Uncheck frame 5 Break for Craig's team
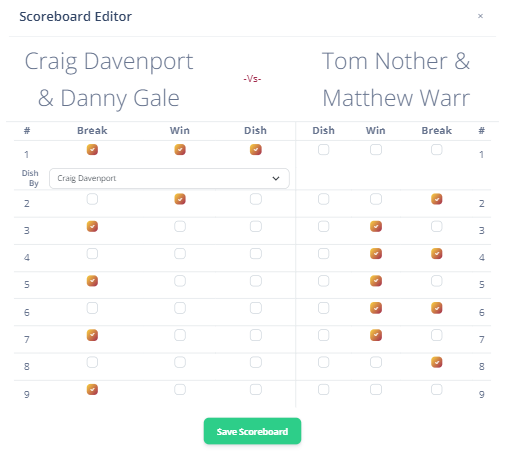 click(92, 281)
